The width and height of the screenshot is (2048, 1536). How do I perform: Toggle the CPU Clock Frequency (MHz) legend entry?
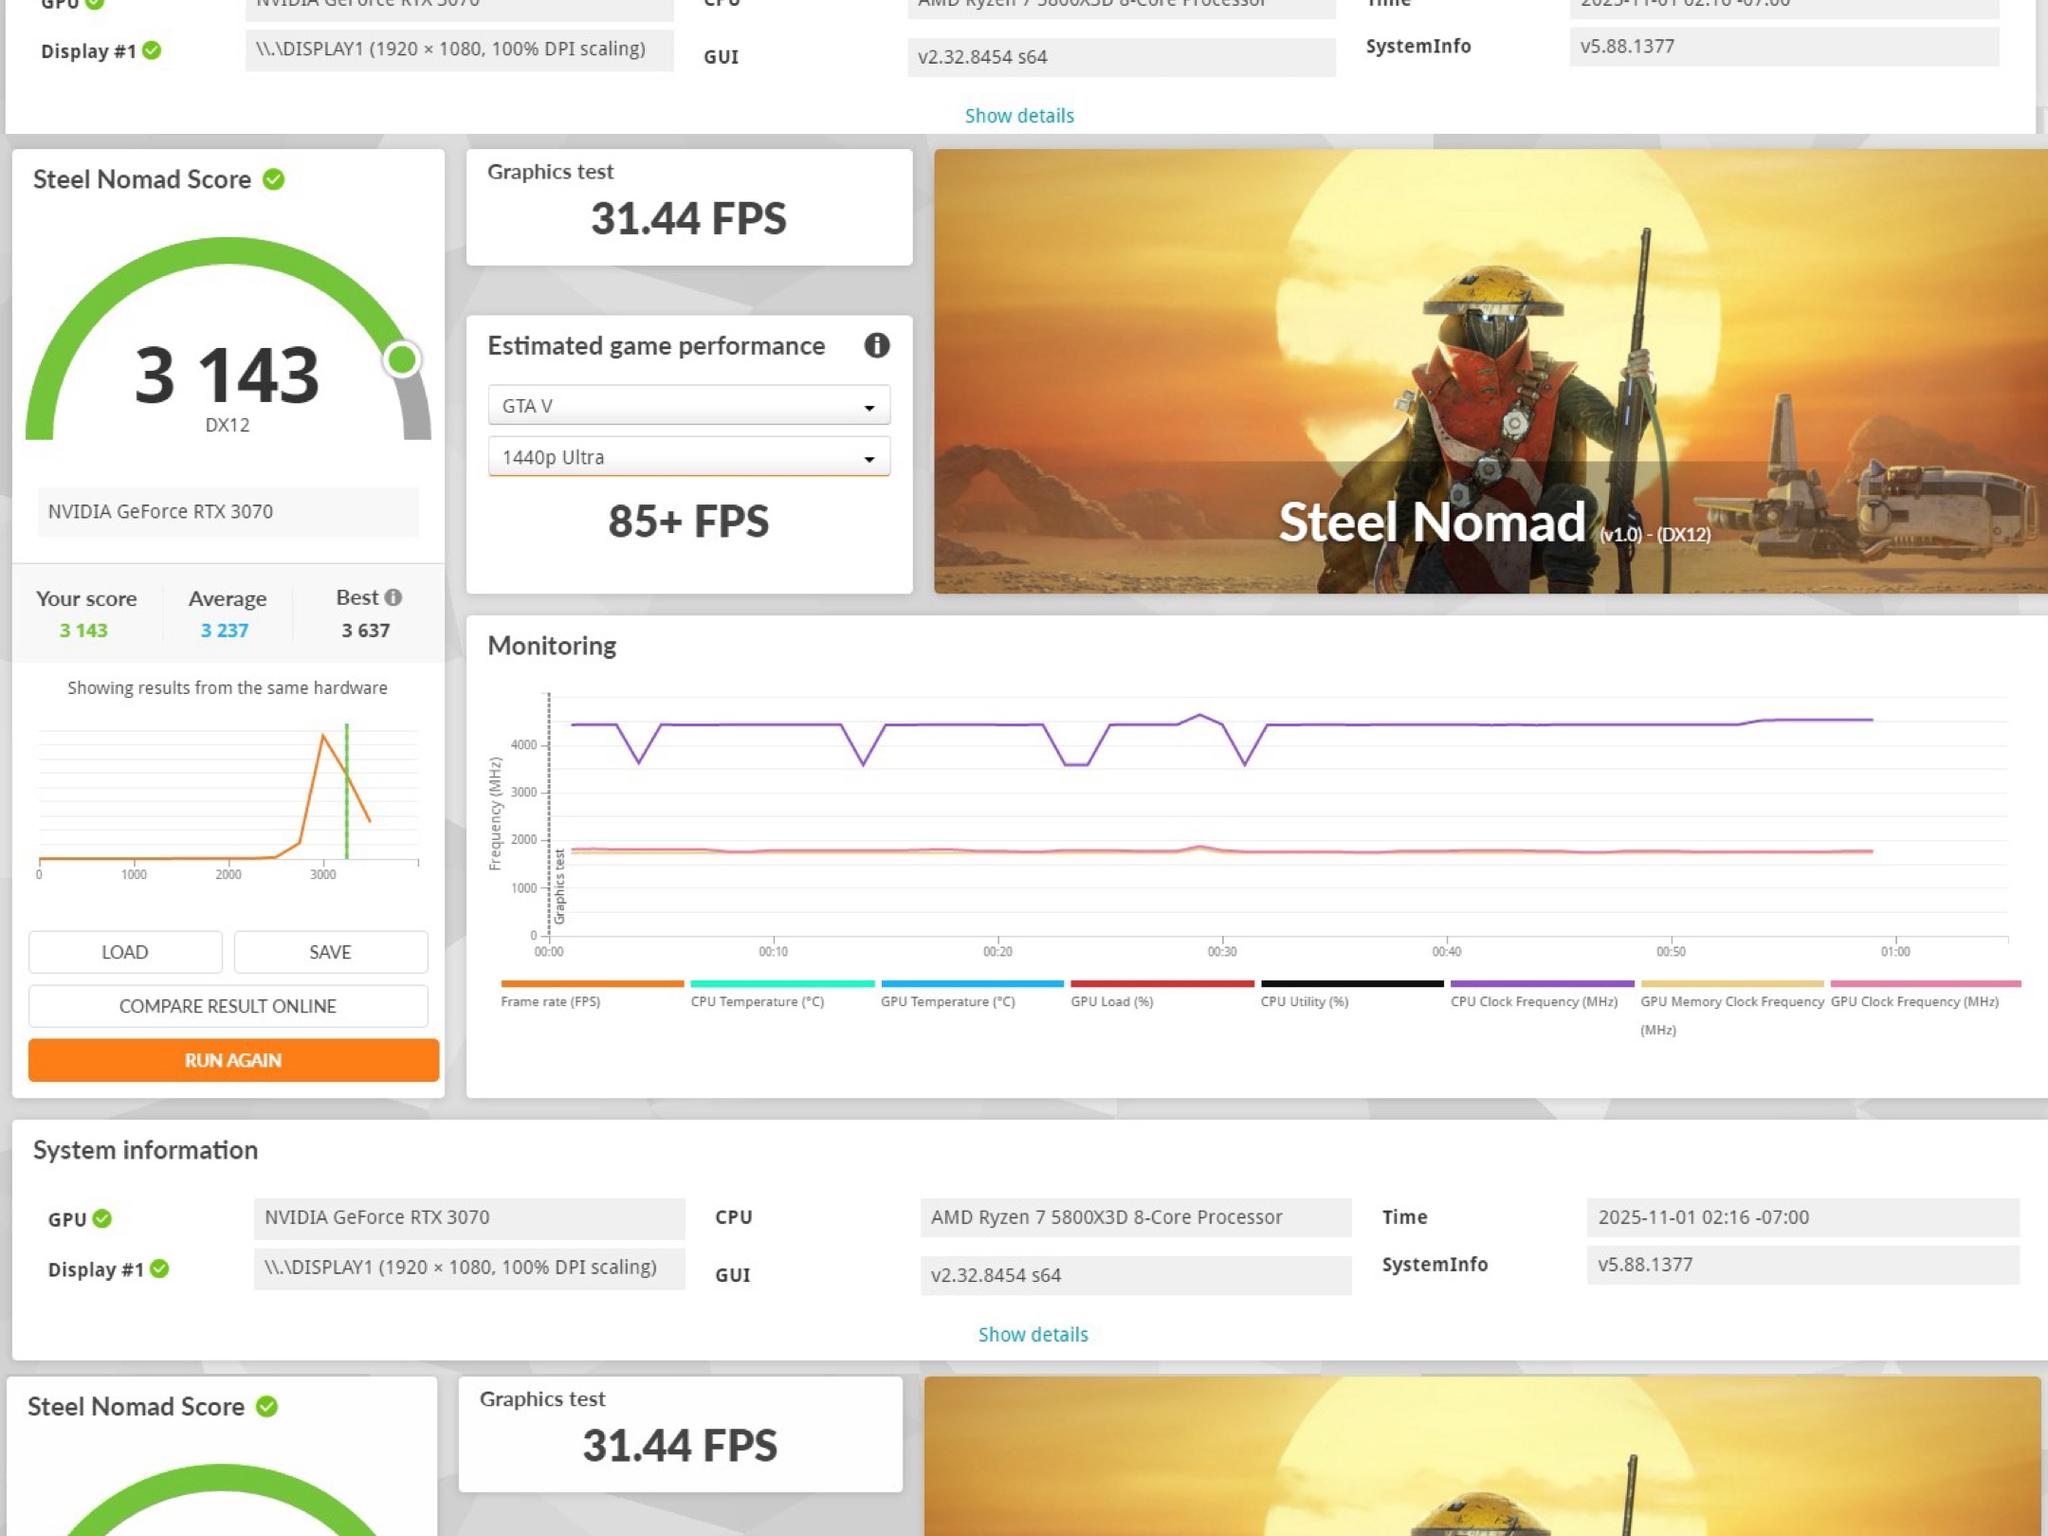click(1542, 993)
